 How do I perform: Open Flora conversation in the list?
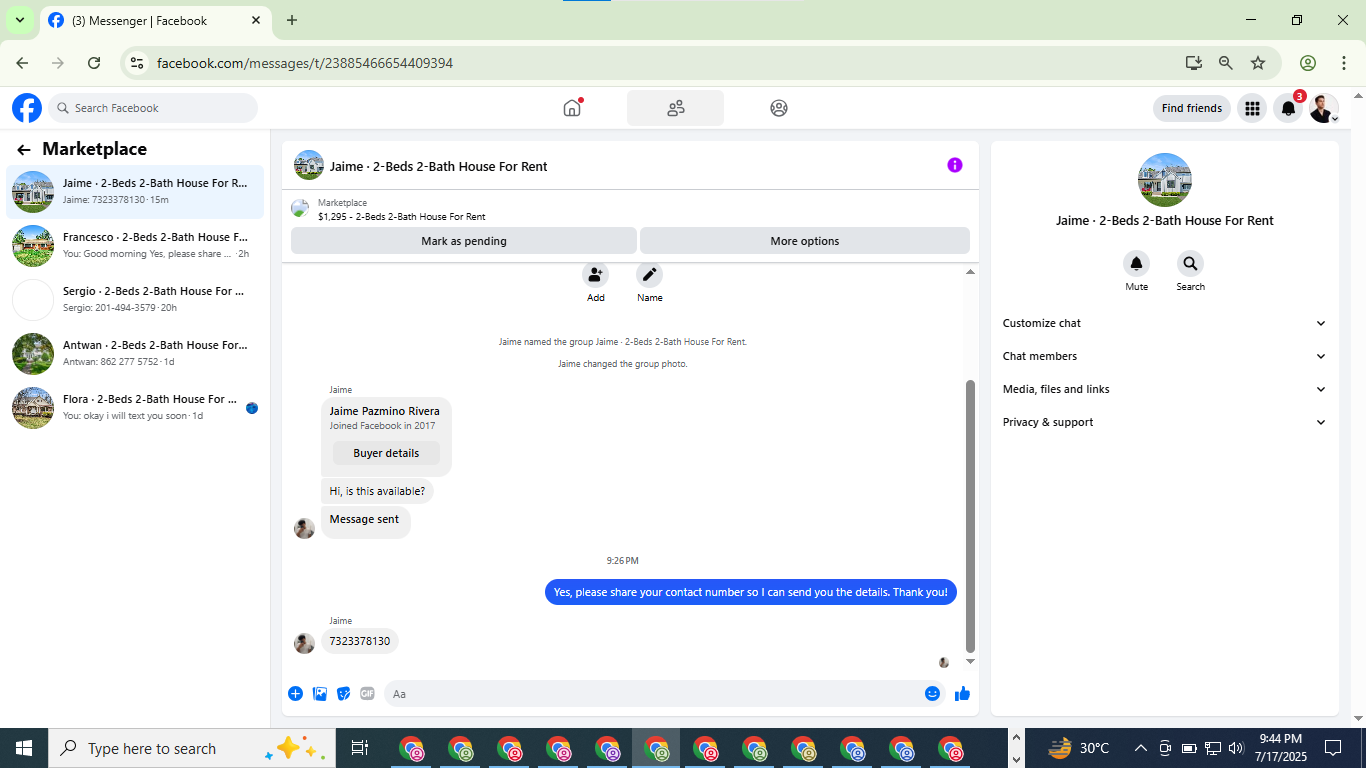135,407
